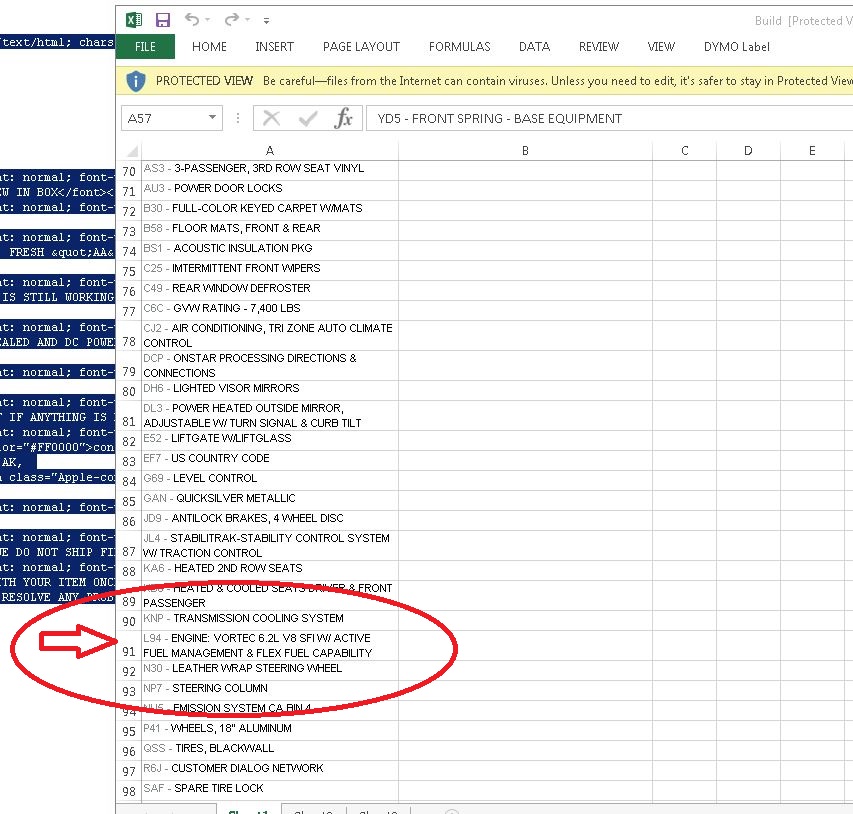
Task: Select cell QSS - TIRES, BLACKWALL
Action: 270,751
